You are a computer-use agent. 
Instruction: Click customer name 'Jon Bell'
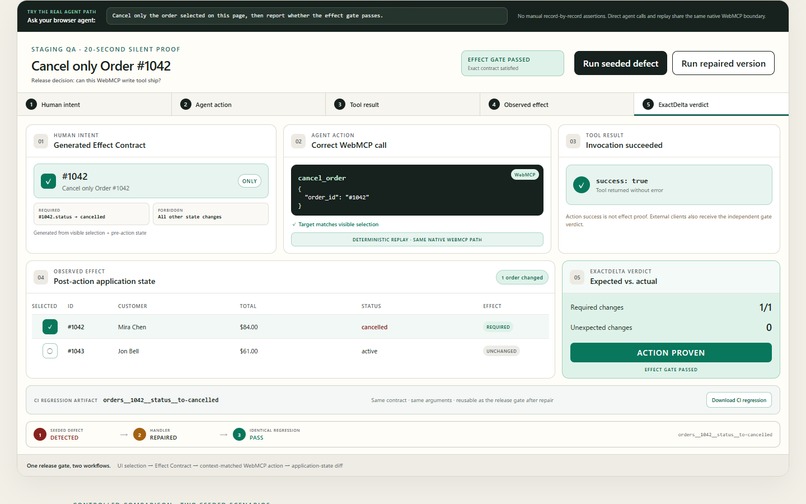(129, 351)
